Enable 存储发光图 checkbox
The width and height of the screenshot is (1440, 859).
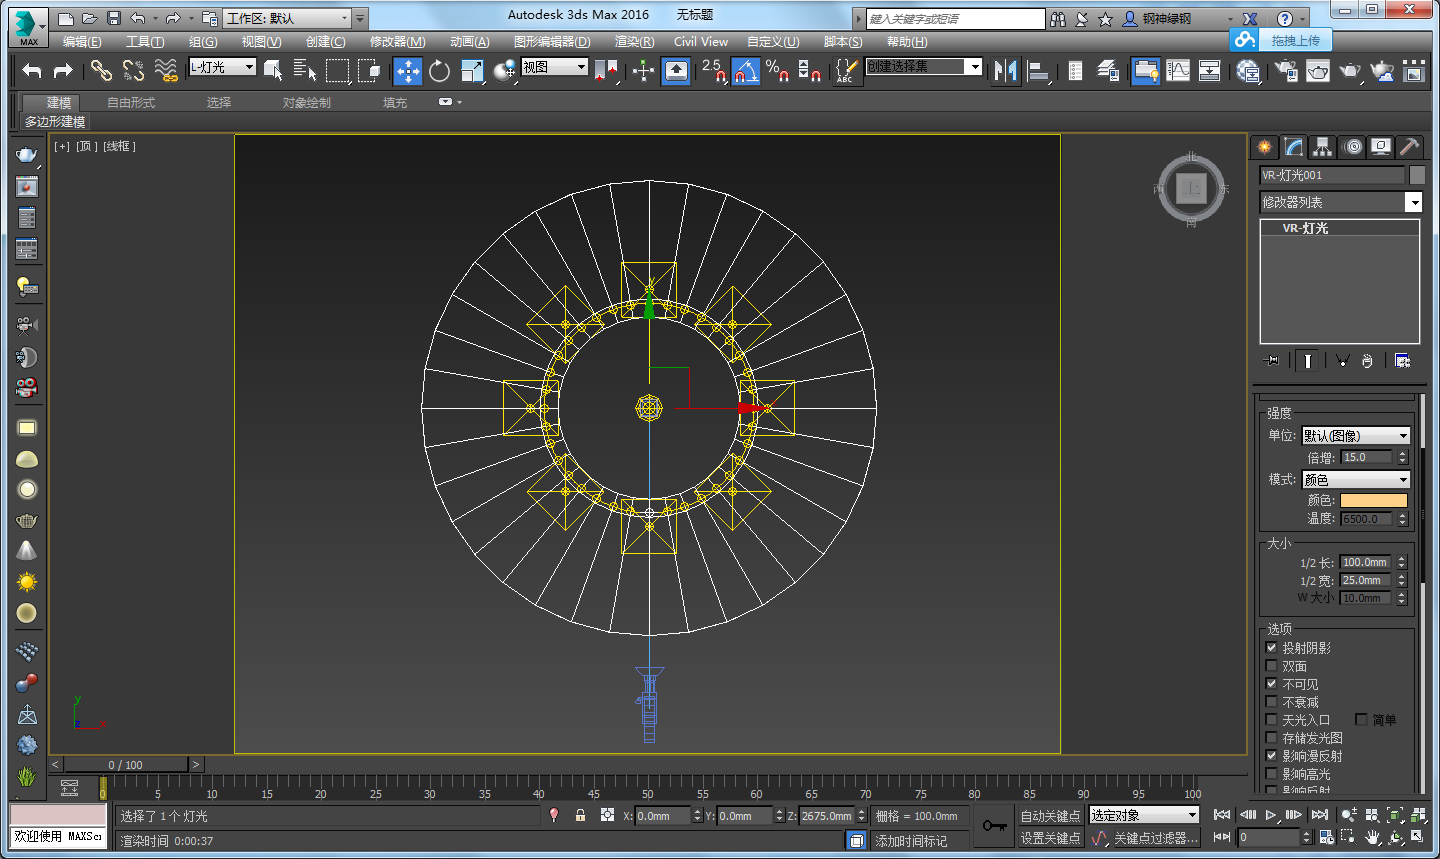[1272, 738]
